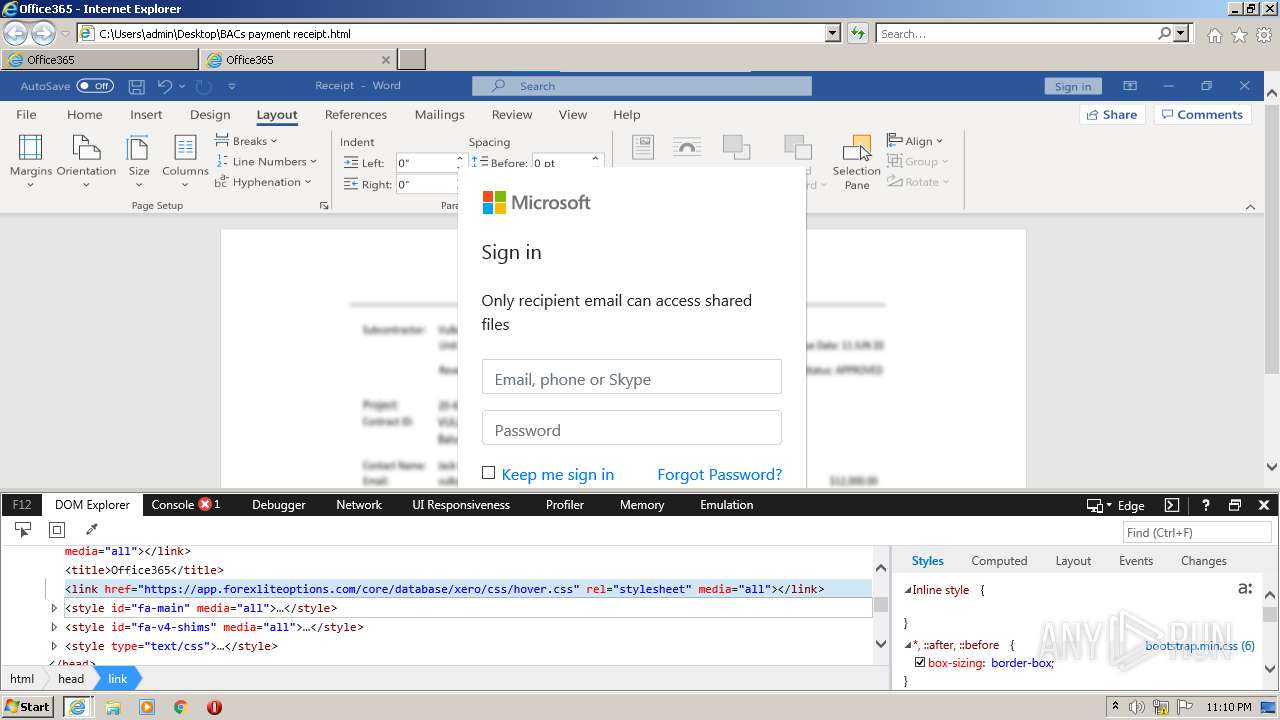Click the Email, phone or Skype field
The height and width of the screenshot is (720, 1280).
point(631,377)
